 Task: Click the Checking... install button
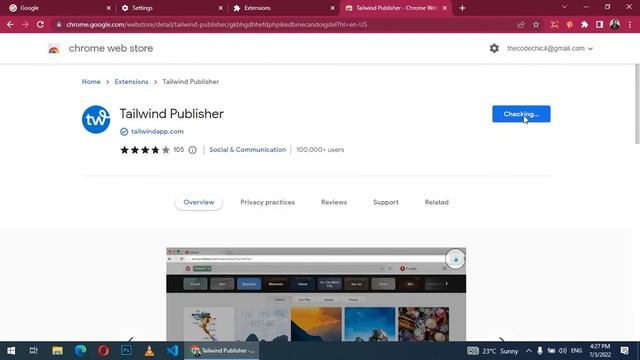tap(521, 114)
